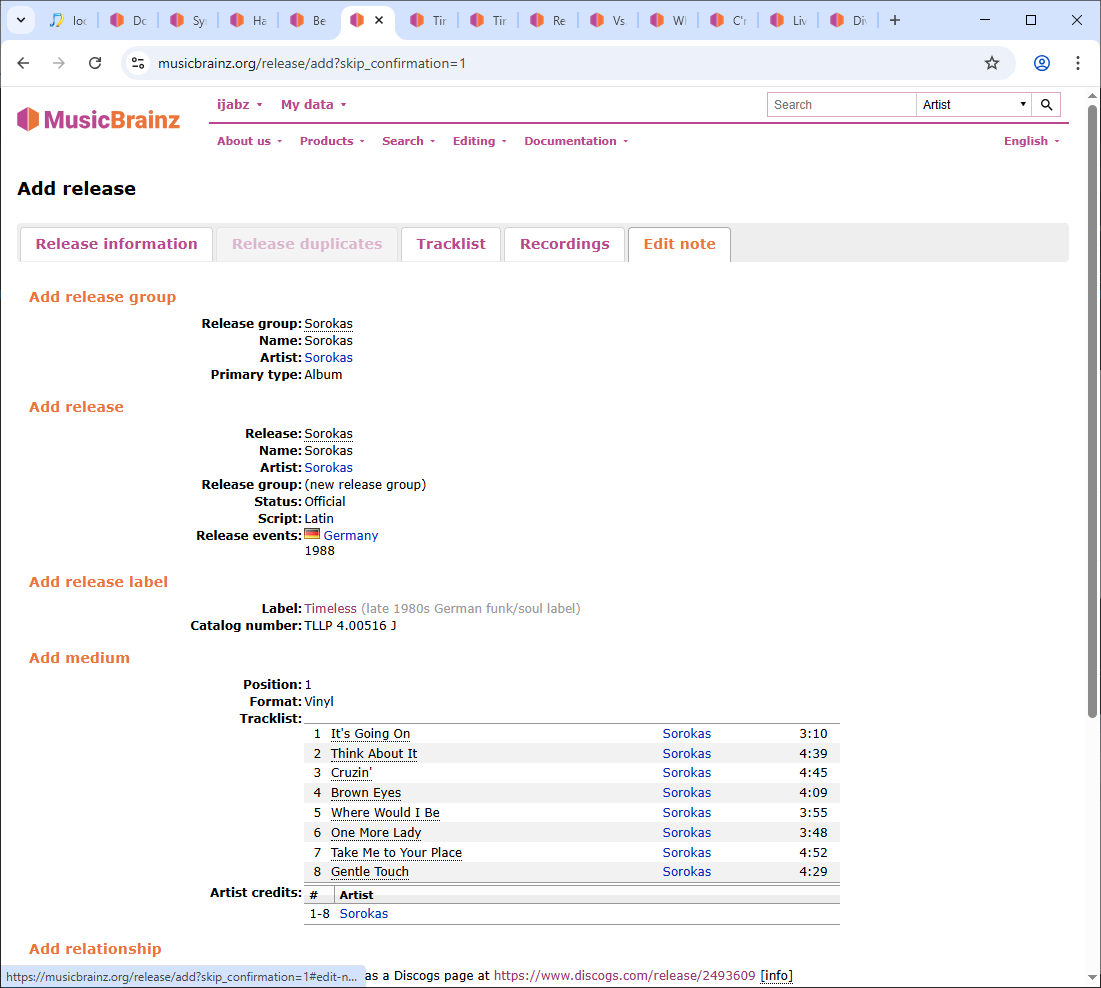Click the browser address bar URL
The image size is (1101, 988).
(312, 63)
